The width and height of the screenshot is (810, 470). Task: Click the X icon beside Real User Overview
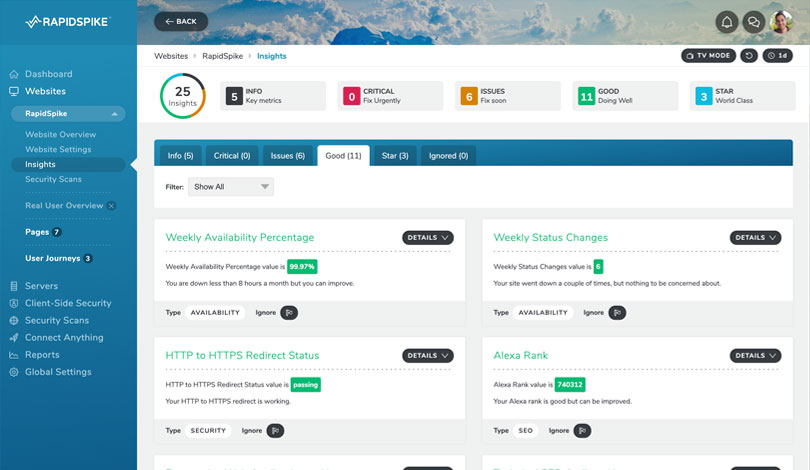click(x=111, y=206)
